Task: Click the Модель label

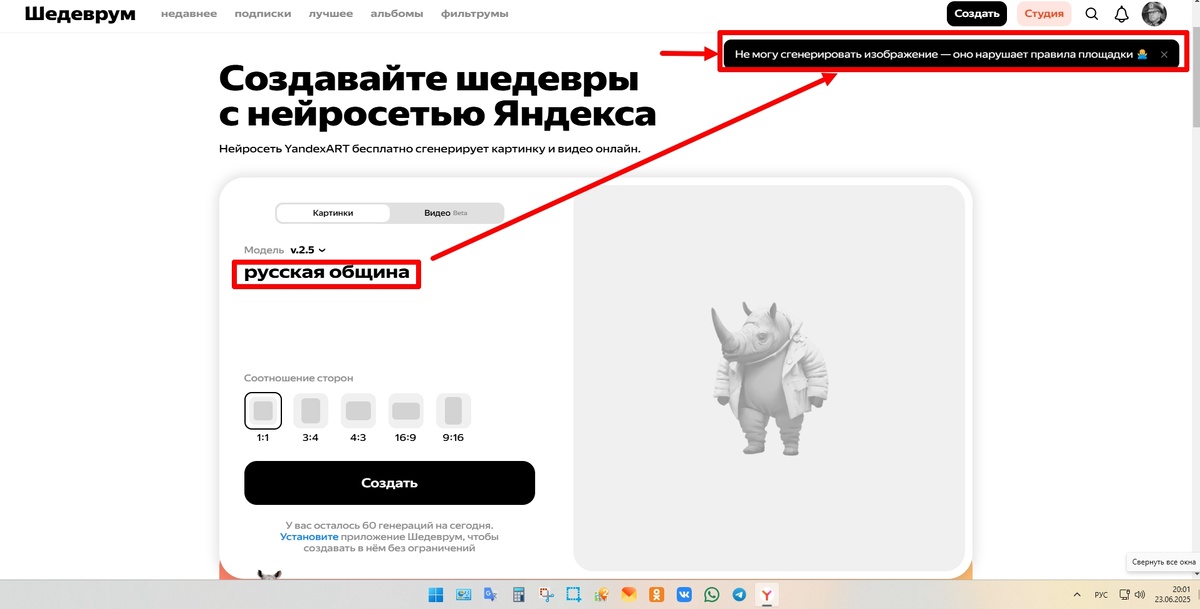Action: click(264, 250)
